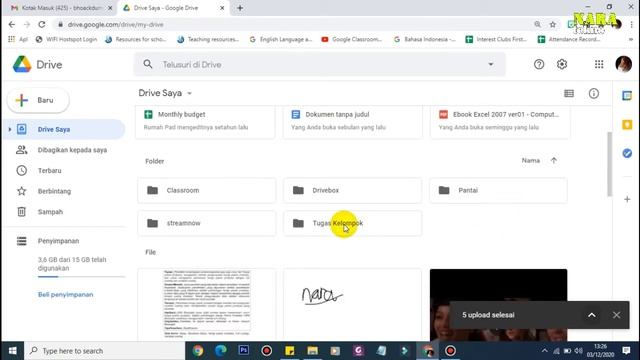640x360 pixels.
Task: Open Dibagikan kepada saya section
Action: (x=64, y=150)
